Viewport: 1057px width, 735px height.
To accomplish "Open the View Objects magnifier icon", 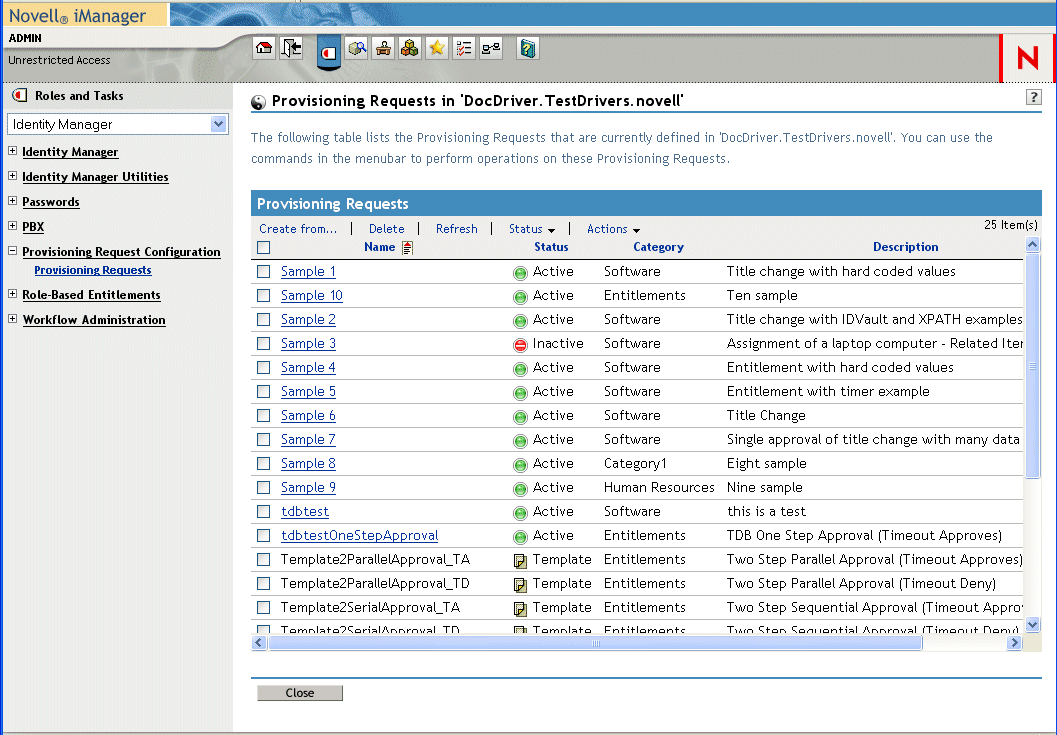I will pos(357,48).
